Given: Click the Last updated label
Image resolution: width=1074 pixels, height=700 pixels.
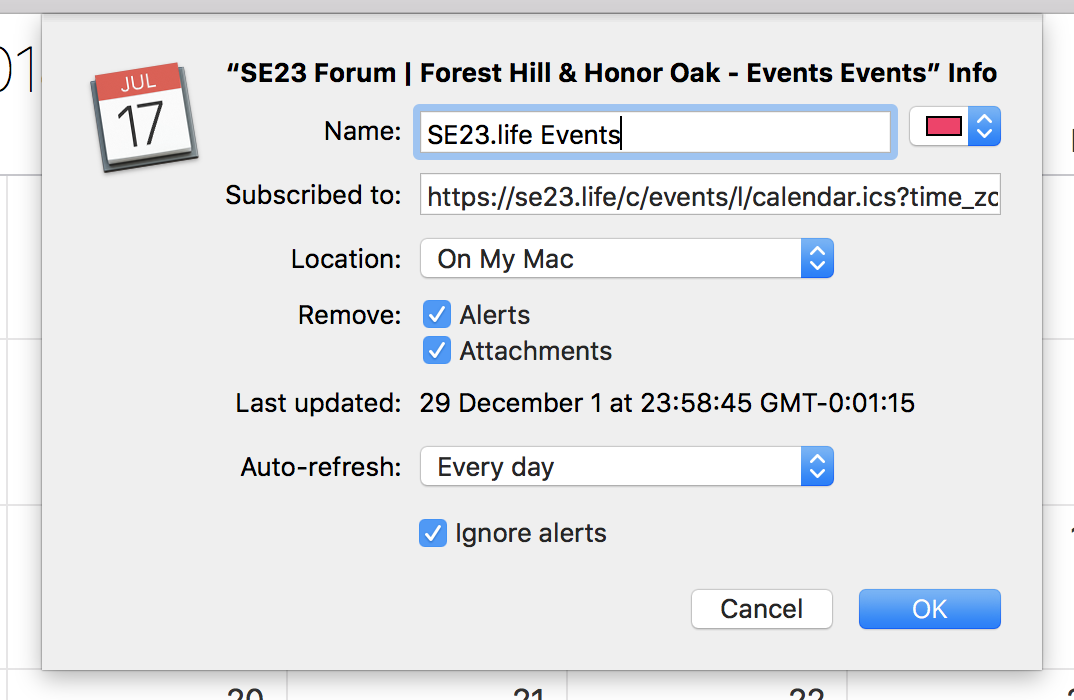Looking at the screenshot, I should click(x=318, y=404).
